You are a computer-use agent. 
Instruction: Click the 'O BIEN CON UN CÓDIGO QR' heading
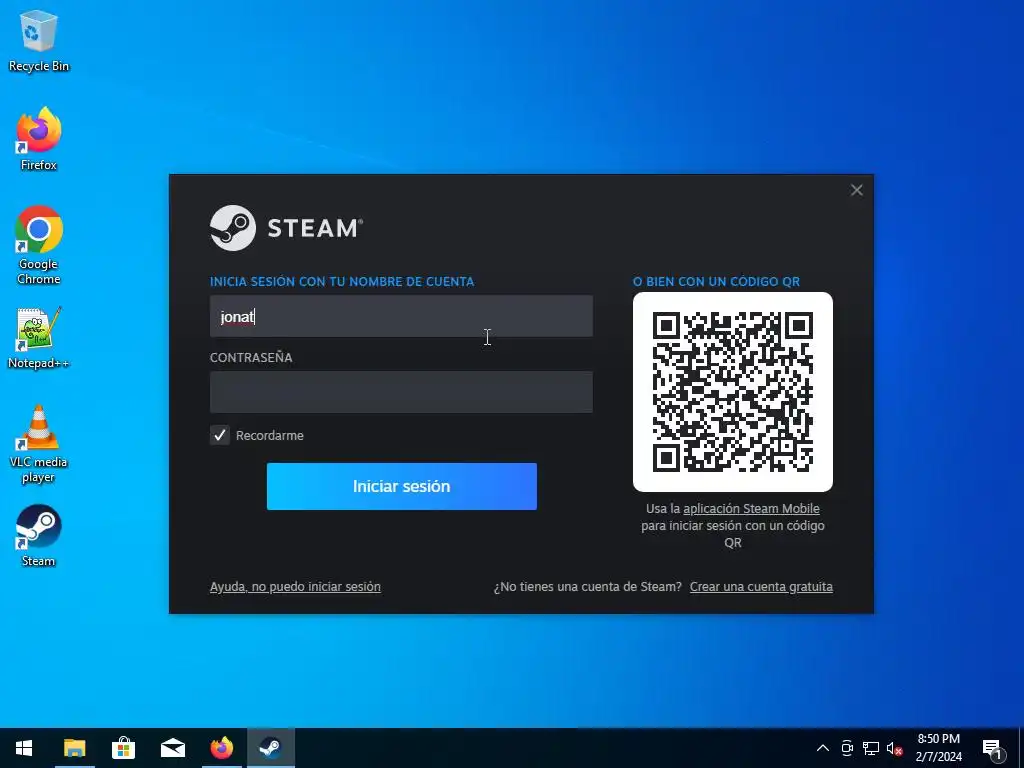[x=716, y=281]
